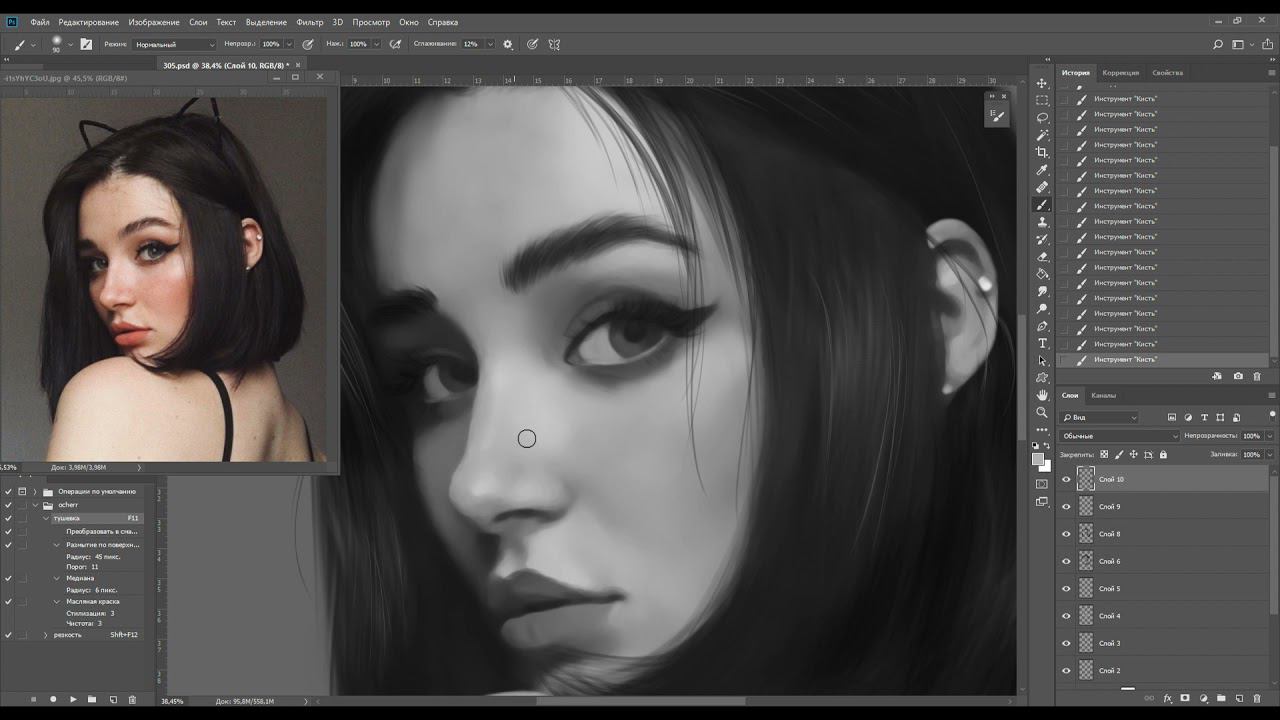The height and width of the screenshot is (720, 1280).
Task: Choose the Eraser tool
Action: click(1042, 257)
